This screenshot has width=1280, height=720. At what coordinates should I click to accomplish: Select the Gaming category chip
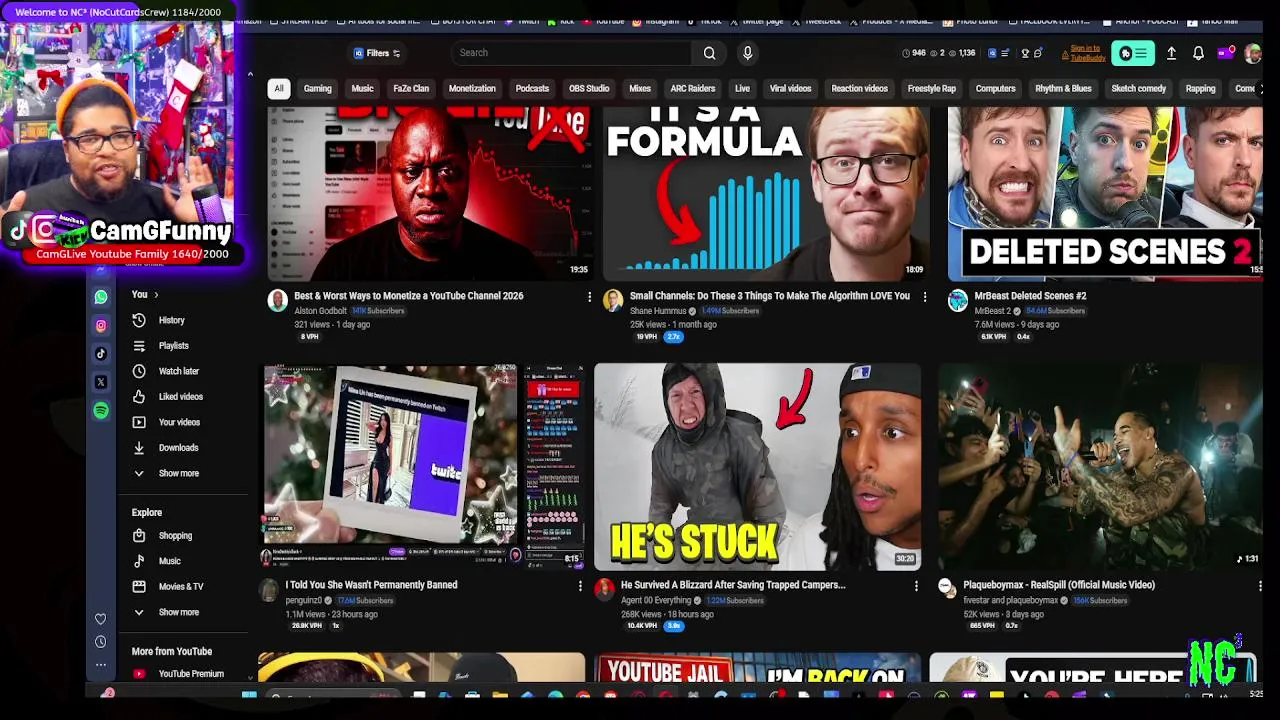(x=317, y=89)
